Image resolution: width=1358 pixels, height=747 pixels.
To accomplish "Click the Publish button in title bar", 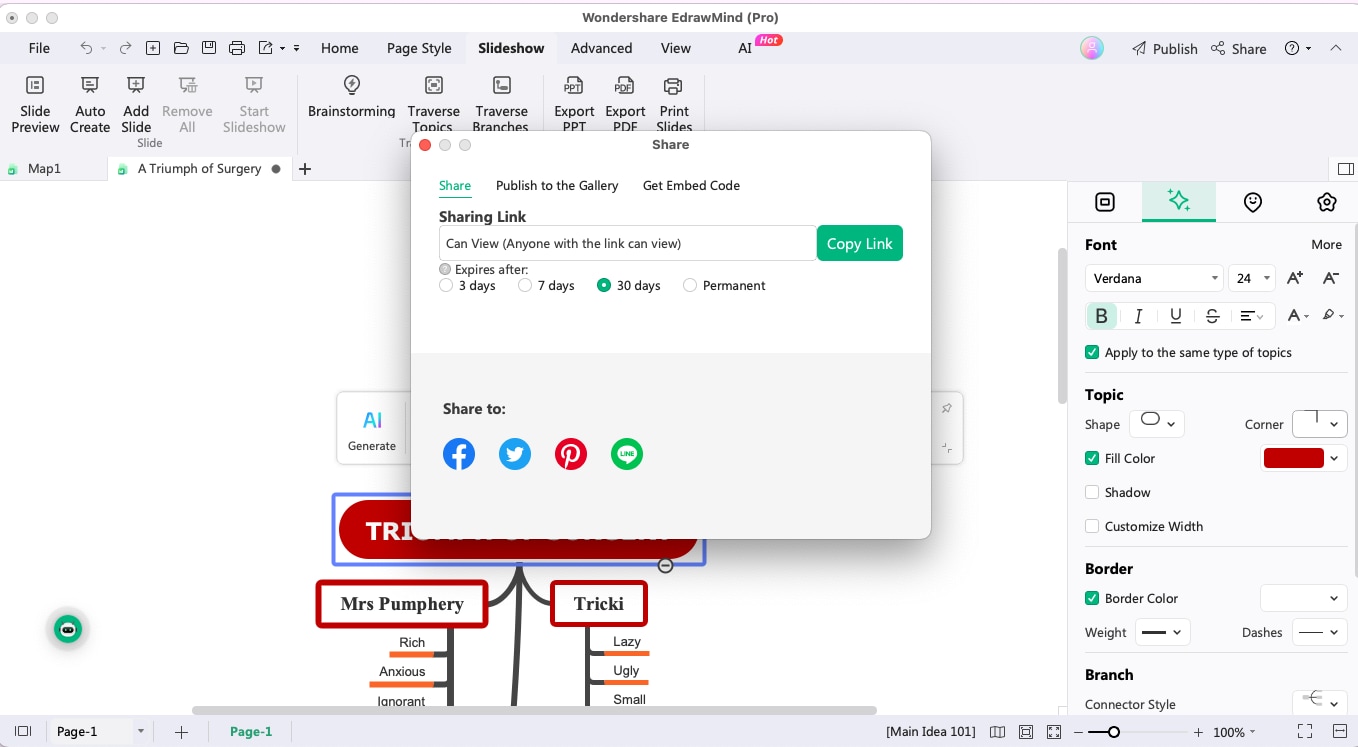I will tap(1165, 48).
